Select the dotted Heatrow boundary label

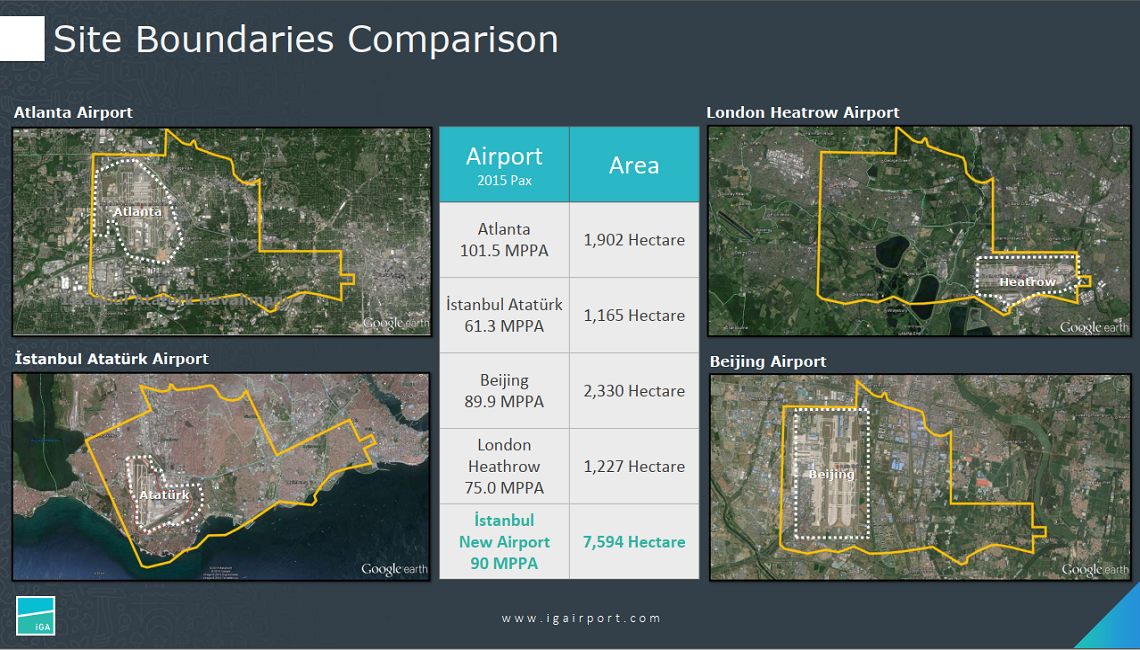[1027, 282]
